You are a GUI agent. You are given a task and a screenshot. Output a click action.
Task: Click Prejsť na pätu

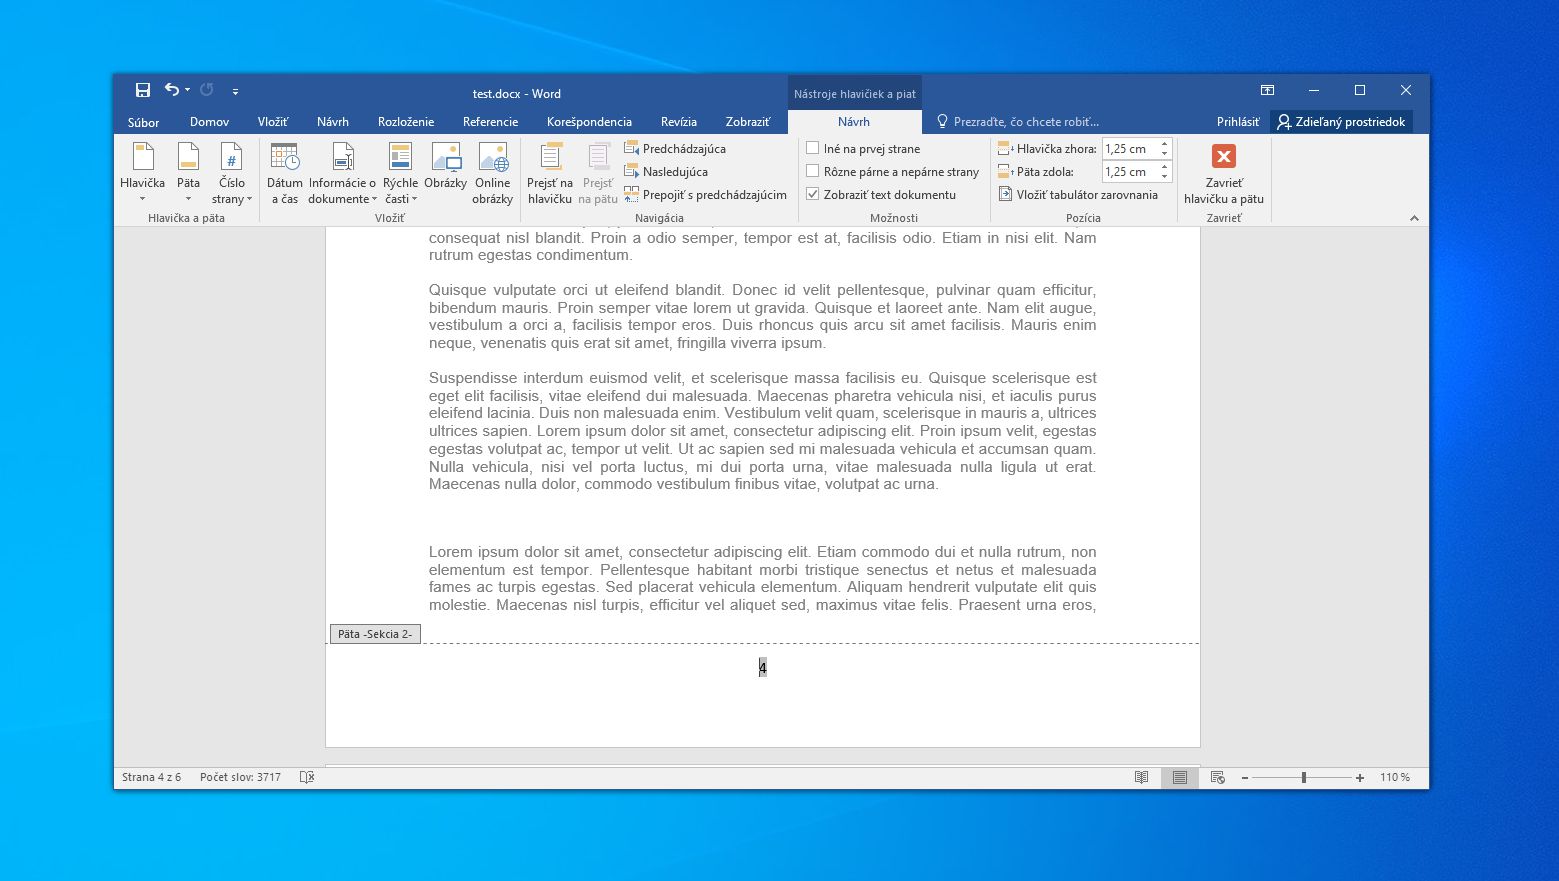(x=598, y=172)
